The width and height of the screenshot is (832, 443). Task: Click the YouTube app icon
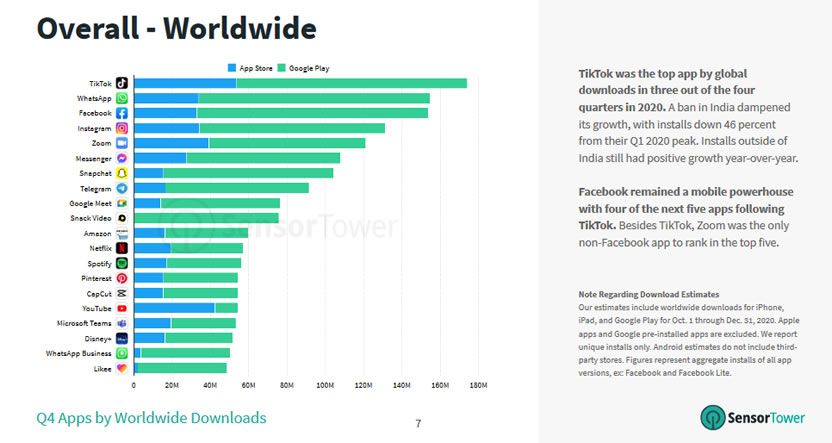pyautogui.click(x=122, y=308)
